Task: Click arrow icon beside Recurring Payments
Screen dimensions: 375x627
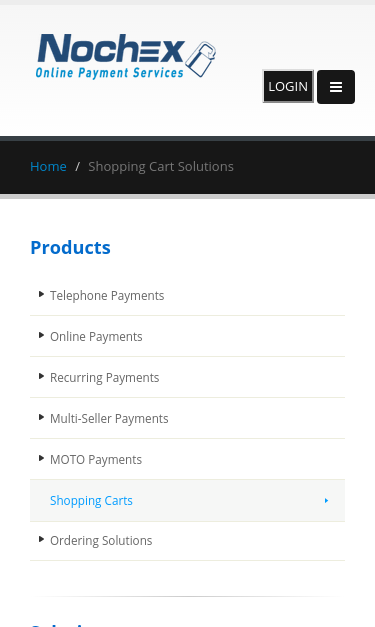Action: pyautogui.click(x=41, y=376)
